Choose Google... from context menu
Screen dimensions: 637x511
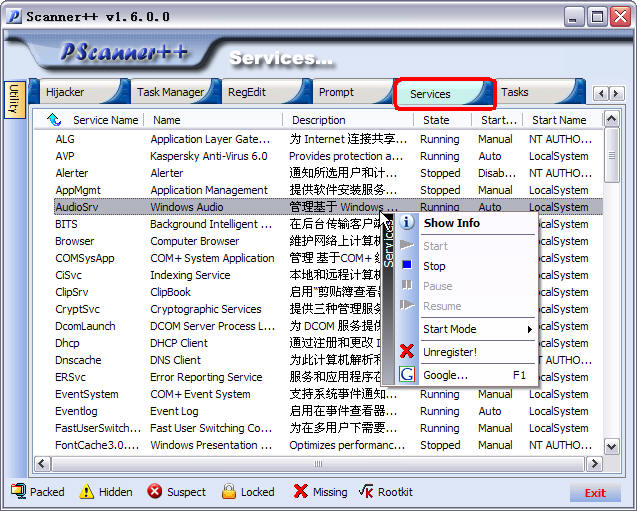(x=478, y=375)
